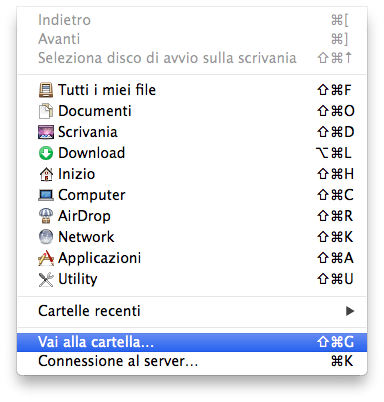Go to Inizio label
The height and width of the screenshot is (402, 384).
tap(76, 174)
